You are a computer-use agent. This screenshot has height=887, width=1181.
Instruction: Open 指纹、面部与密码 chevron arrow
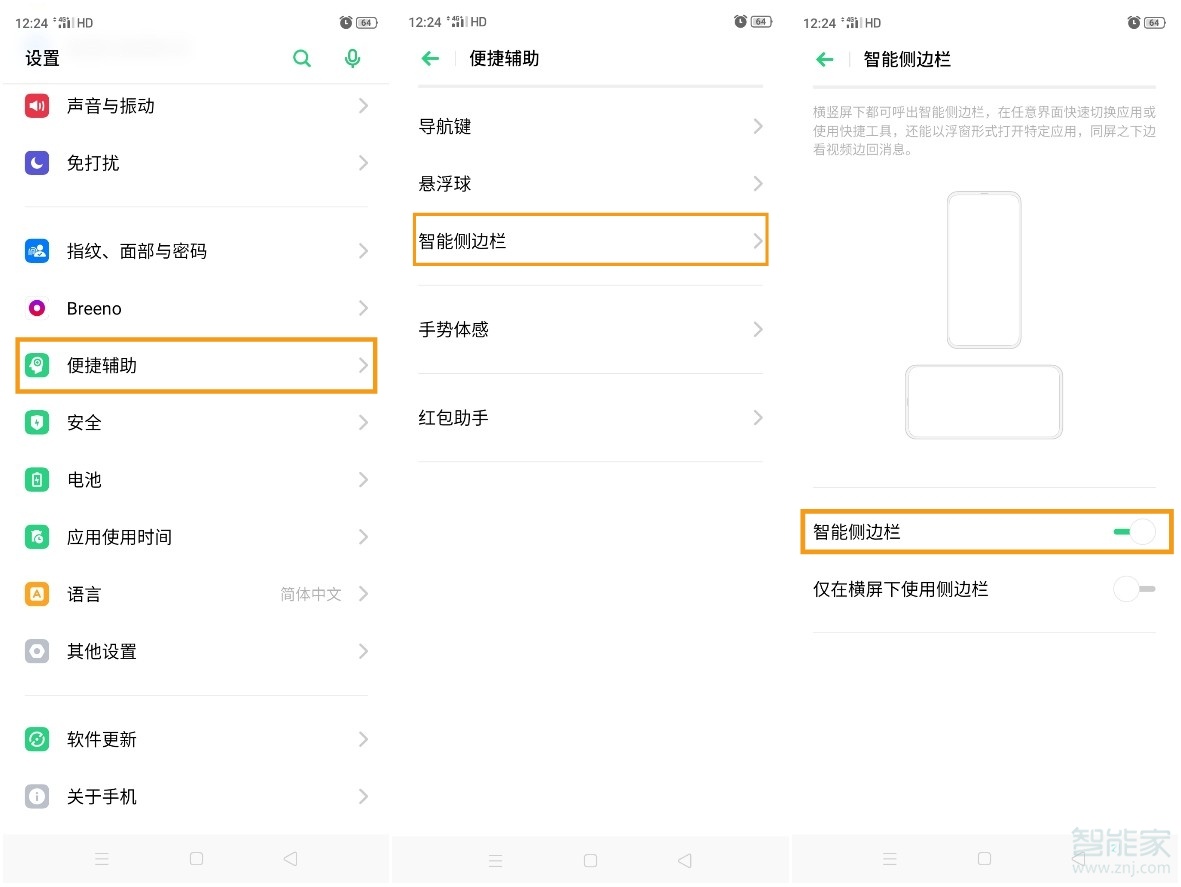(x=363, y=251)
